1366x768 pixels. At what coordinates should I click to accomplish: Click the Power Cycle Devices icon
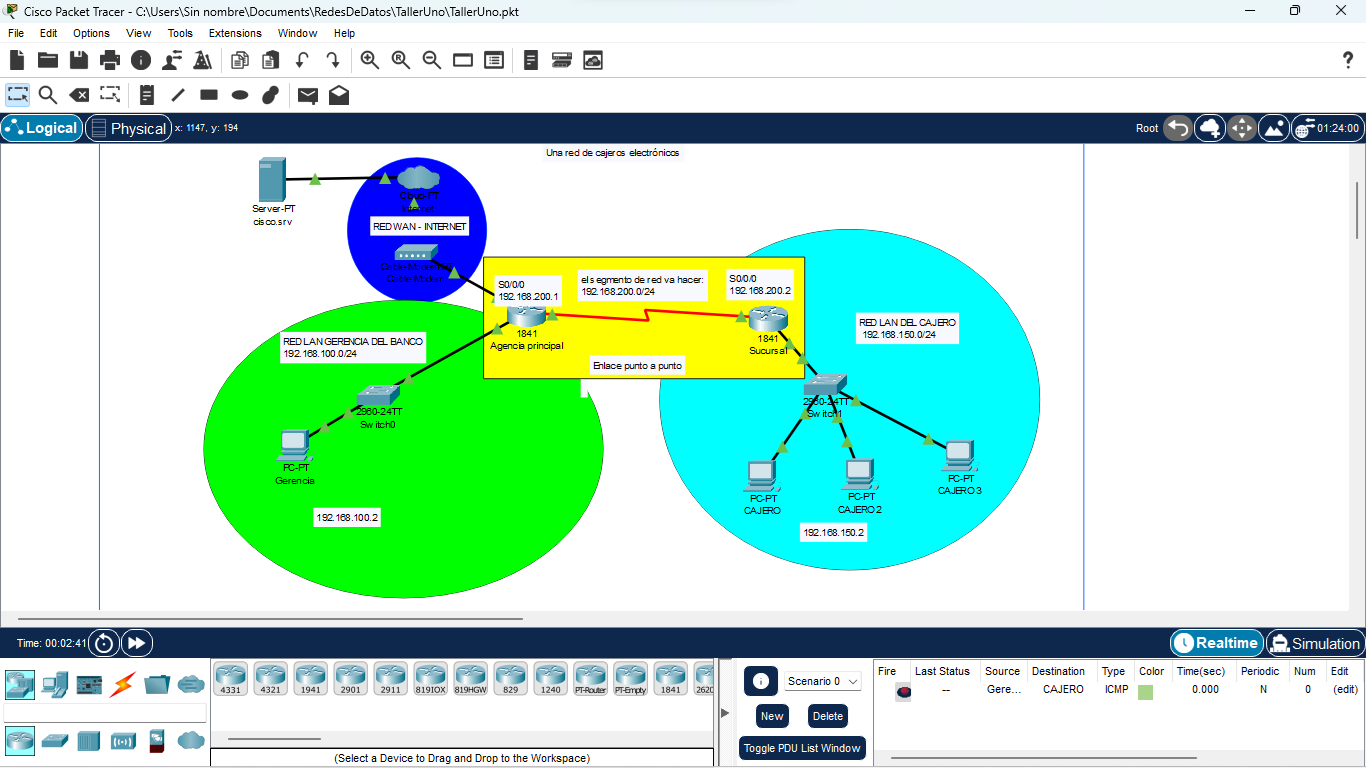coord(104,643)
